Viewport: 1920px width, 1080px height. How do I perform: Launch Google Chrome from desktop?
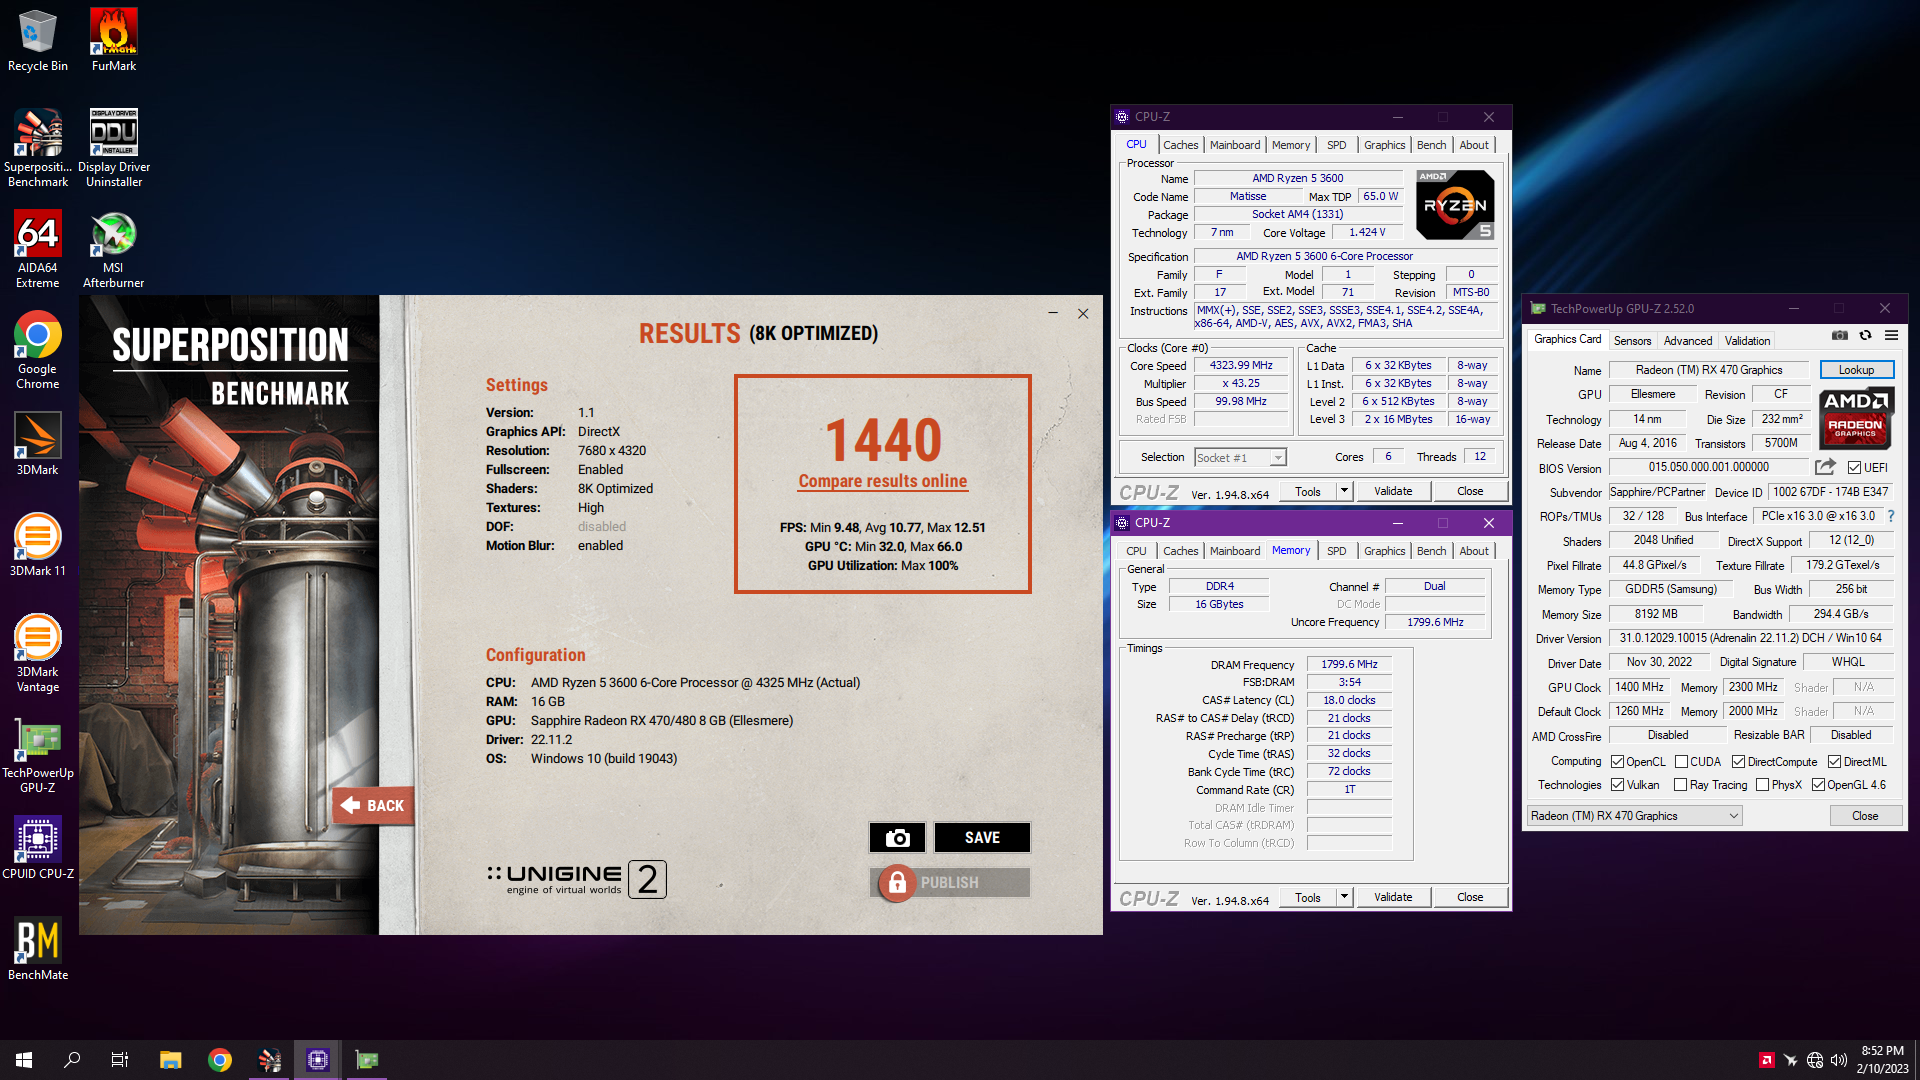coord(38,350)
